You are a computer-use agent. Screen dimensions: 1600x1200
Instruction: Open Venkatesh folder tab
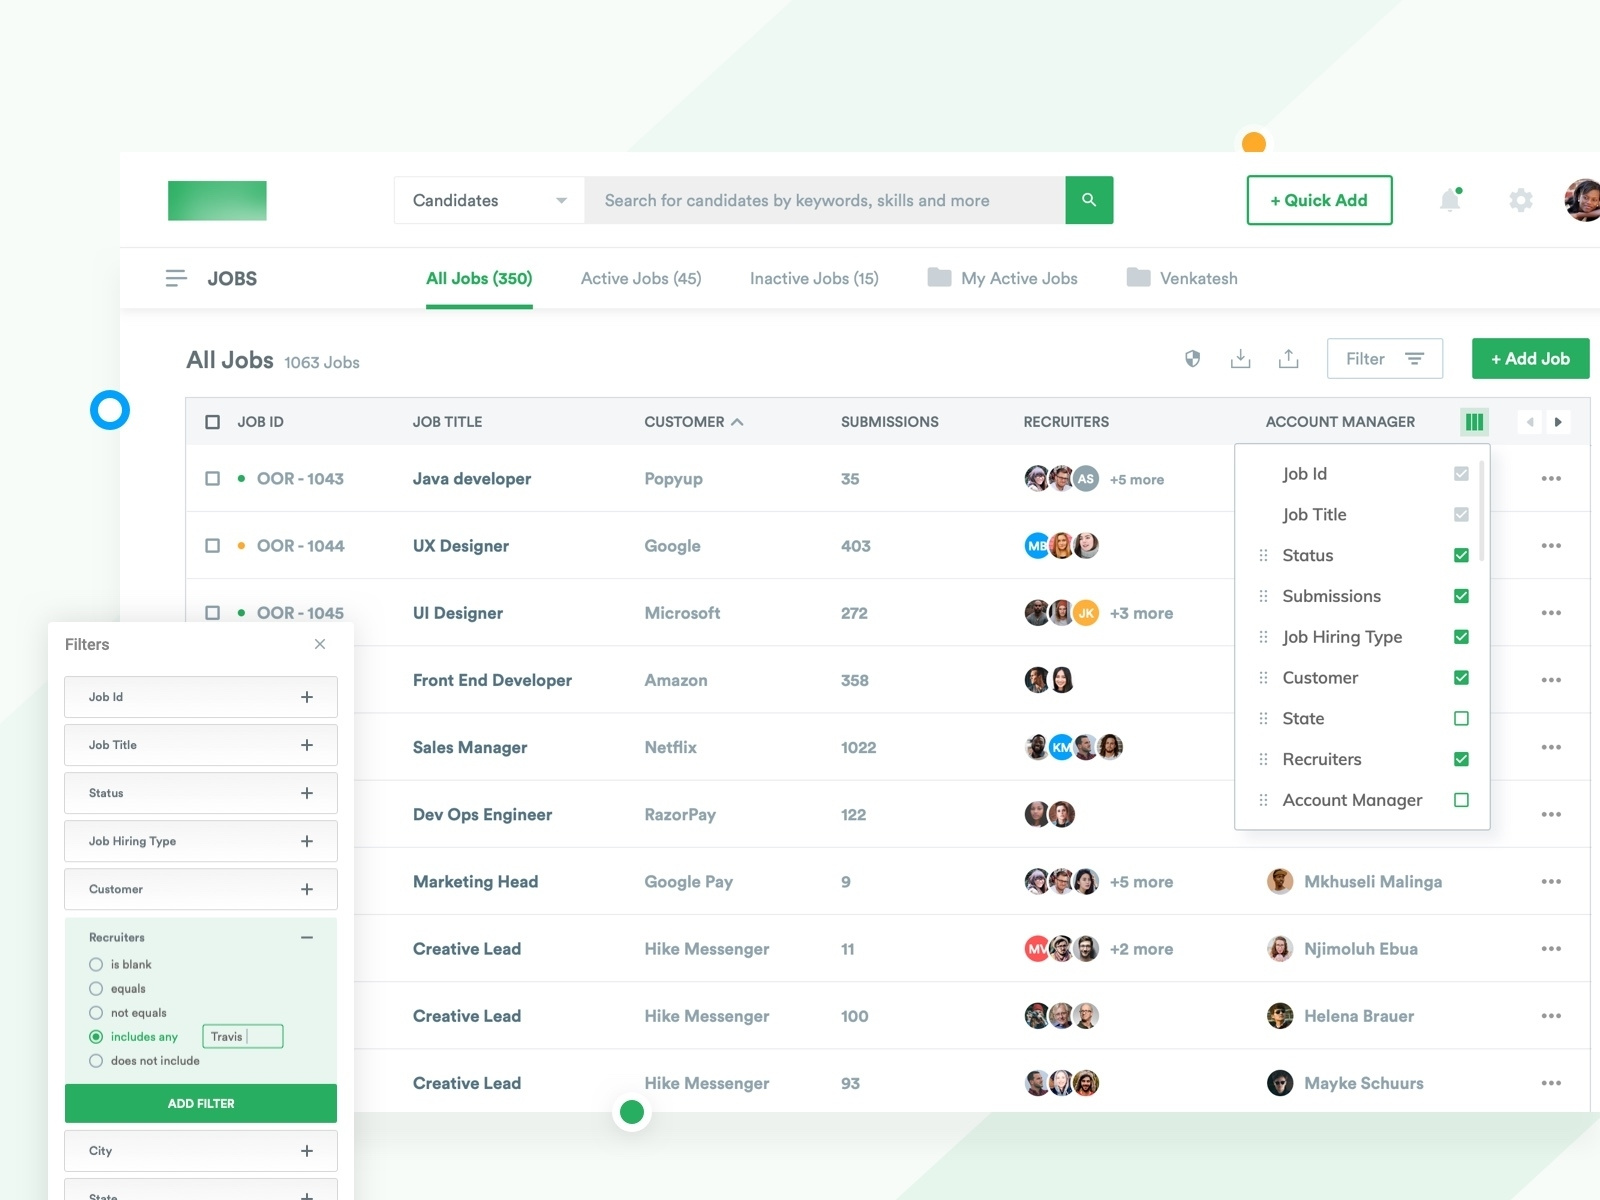coord(1182,278)
